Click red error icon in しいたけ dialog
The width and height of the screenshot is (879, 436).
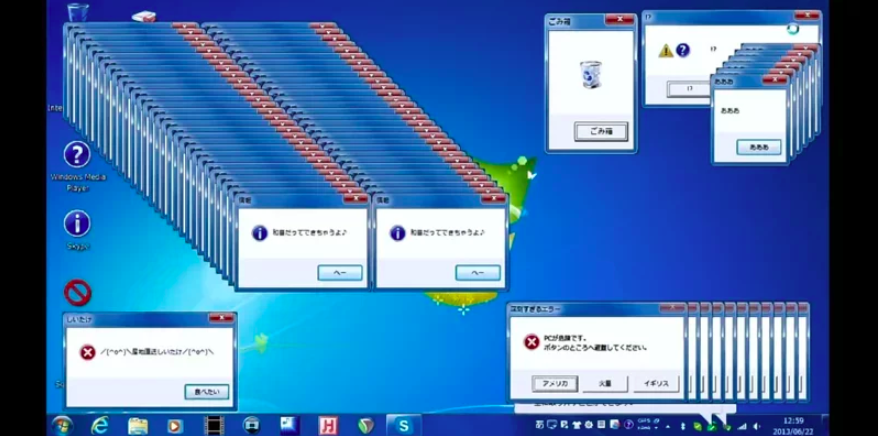[x=87, y=352]
